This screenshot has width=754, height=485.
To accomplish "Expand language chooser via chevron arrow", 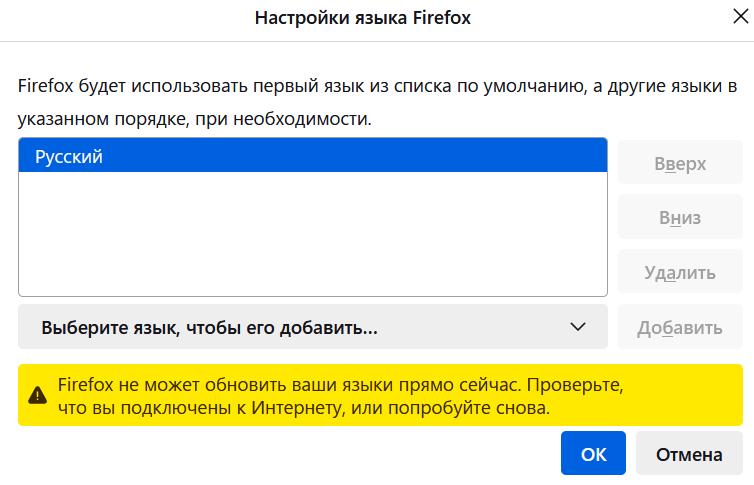I will 577,327.
